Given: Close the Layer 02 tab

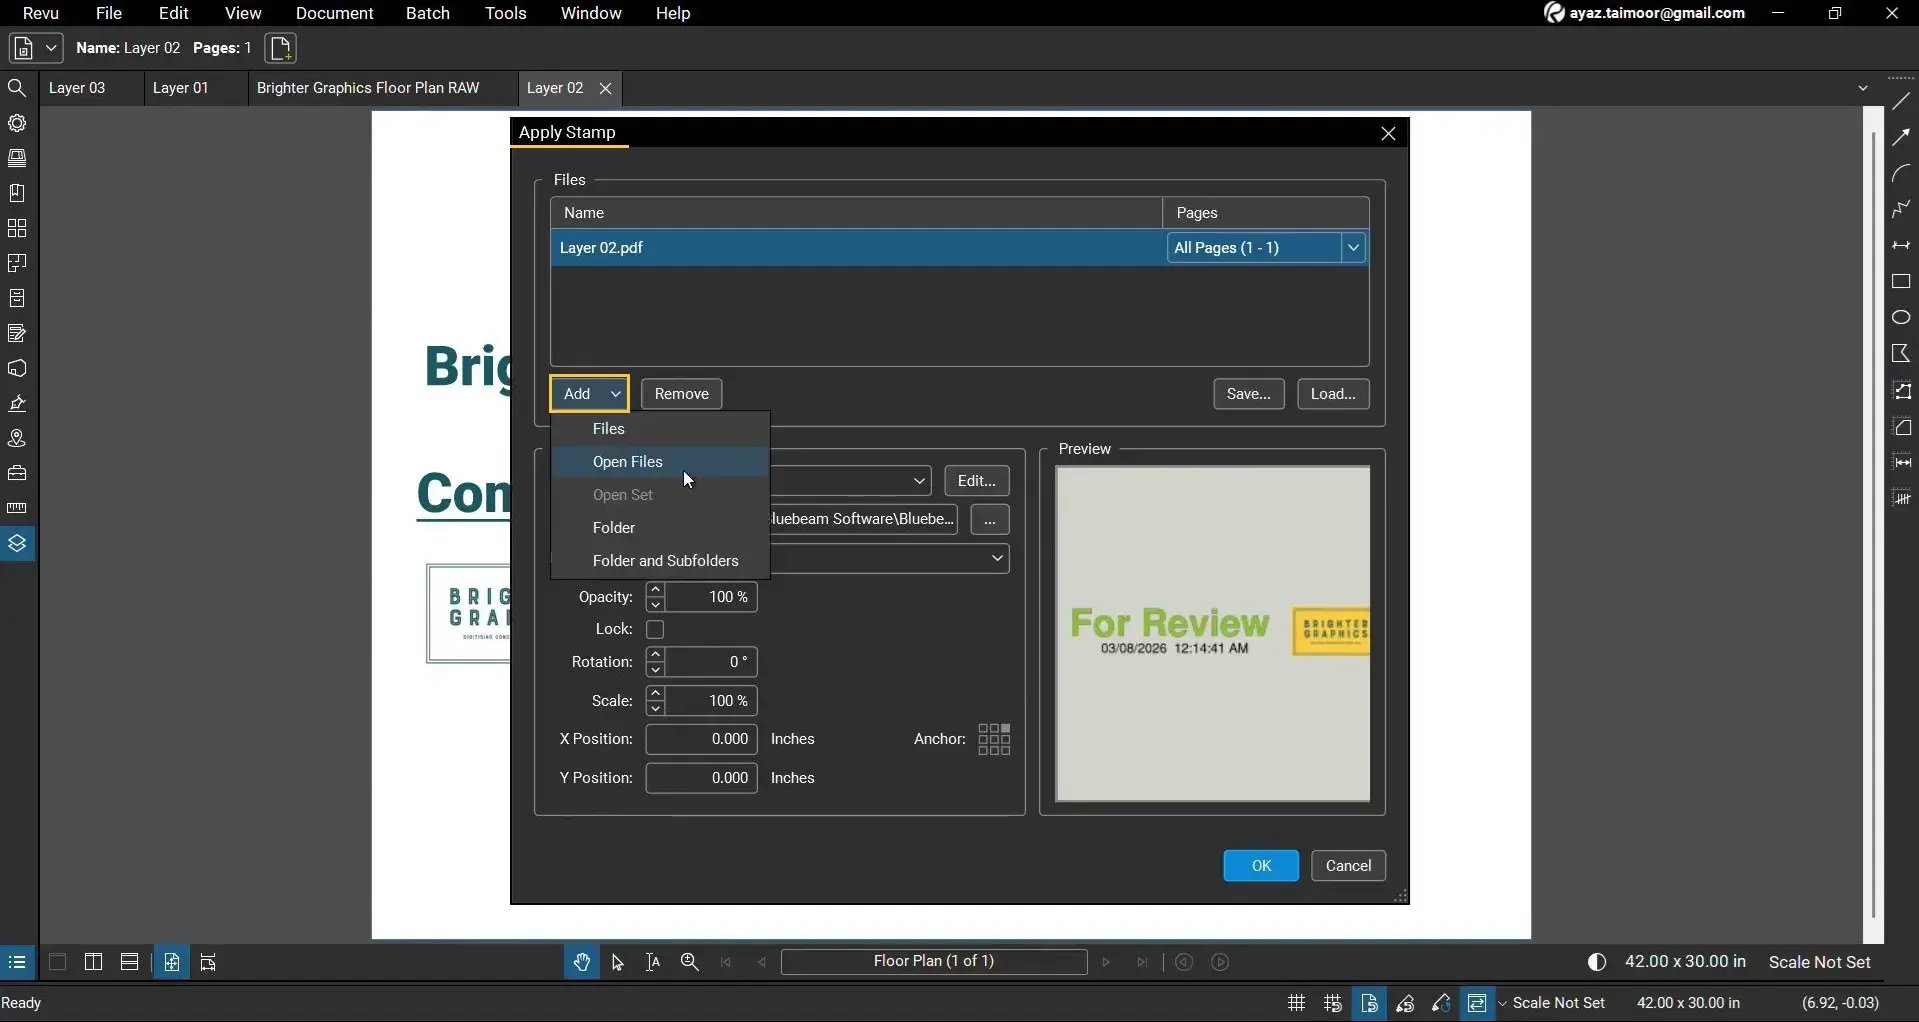Looking at the screenshot, I should point(605,88).
